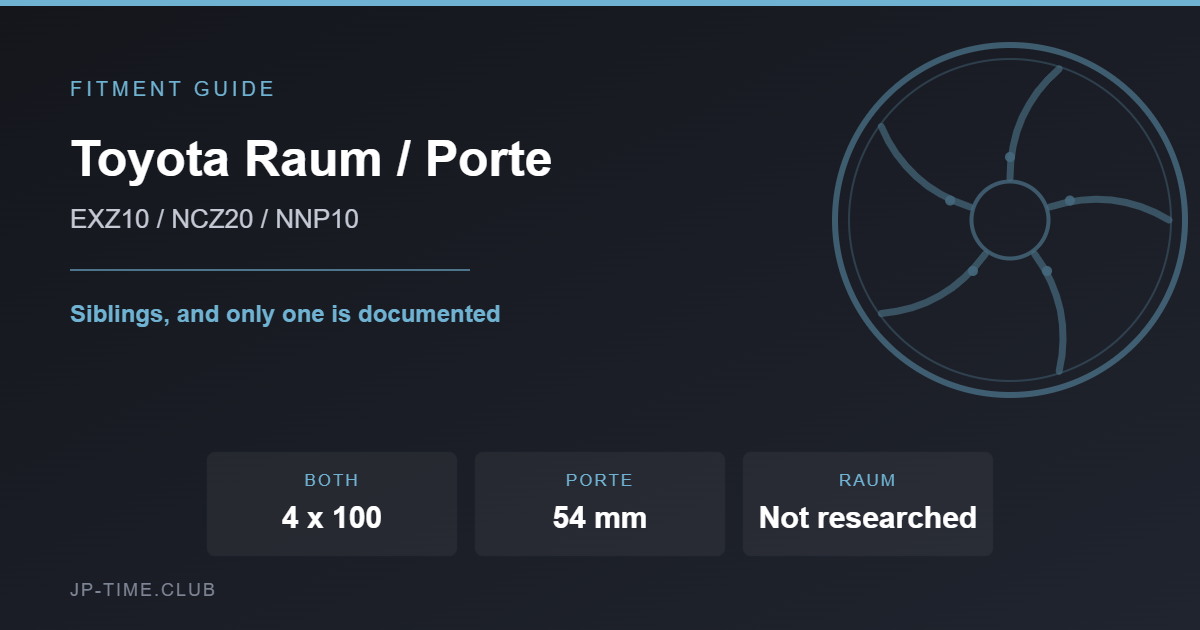The height and width of the screenshot is (630, 1200).
Task: Open the JP-TIME.CLUB site link
Action: [x=143, y=590]
